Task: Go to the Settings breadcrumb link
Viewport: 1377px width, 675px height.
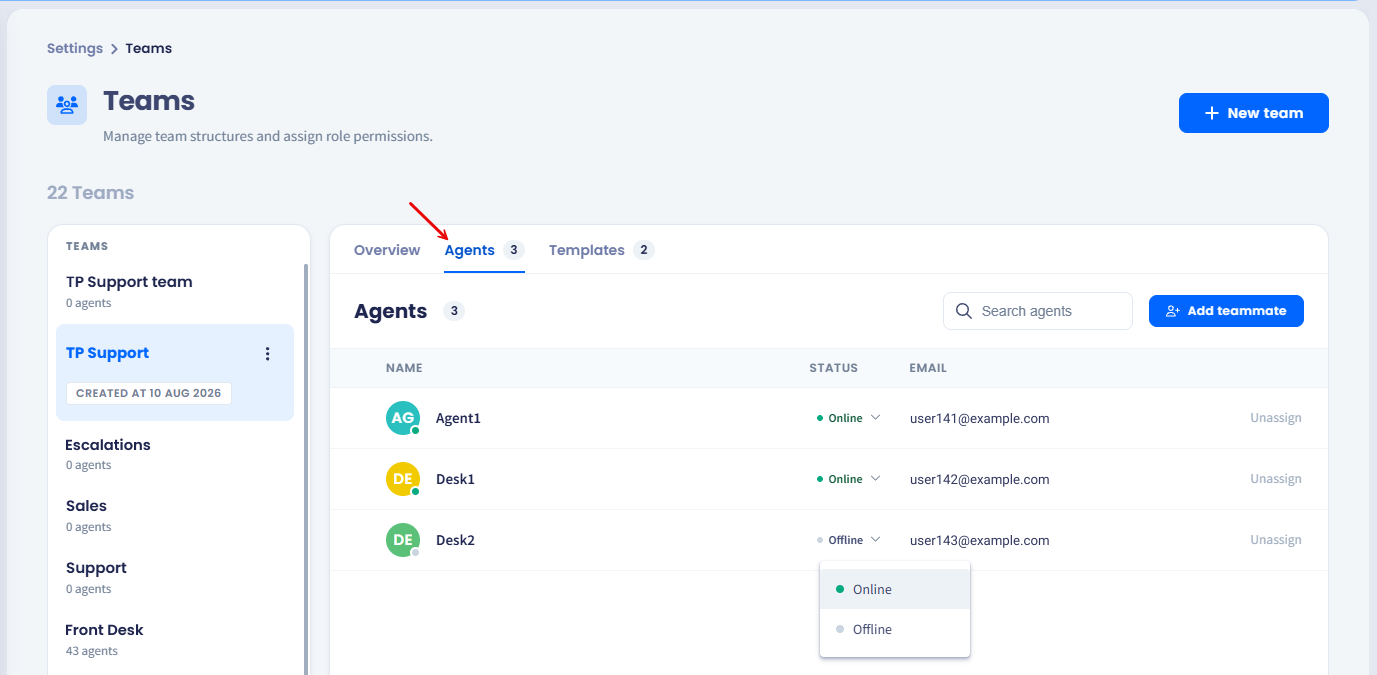Action: (x=75, y=48)
